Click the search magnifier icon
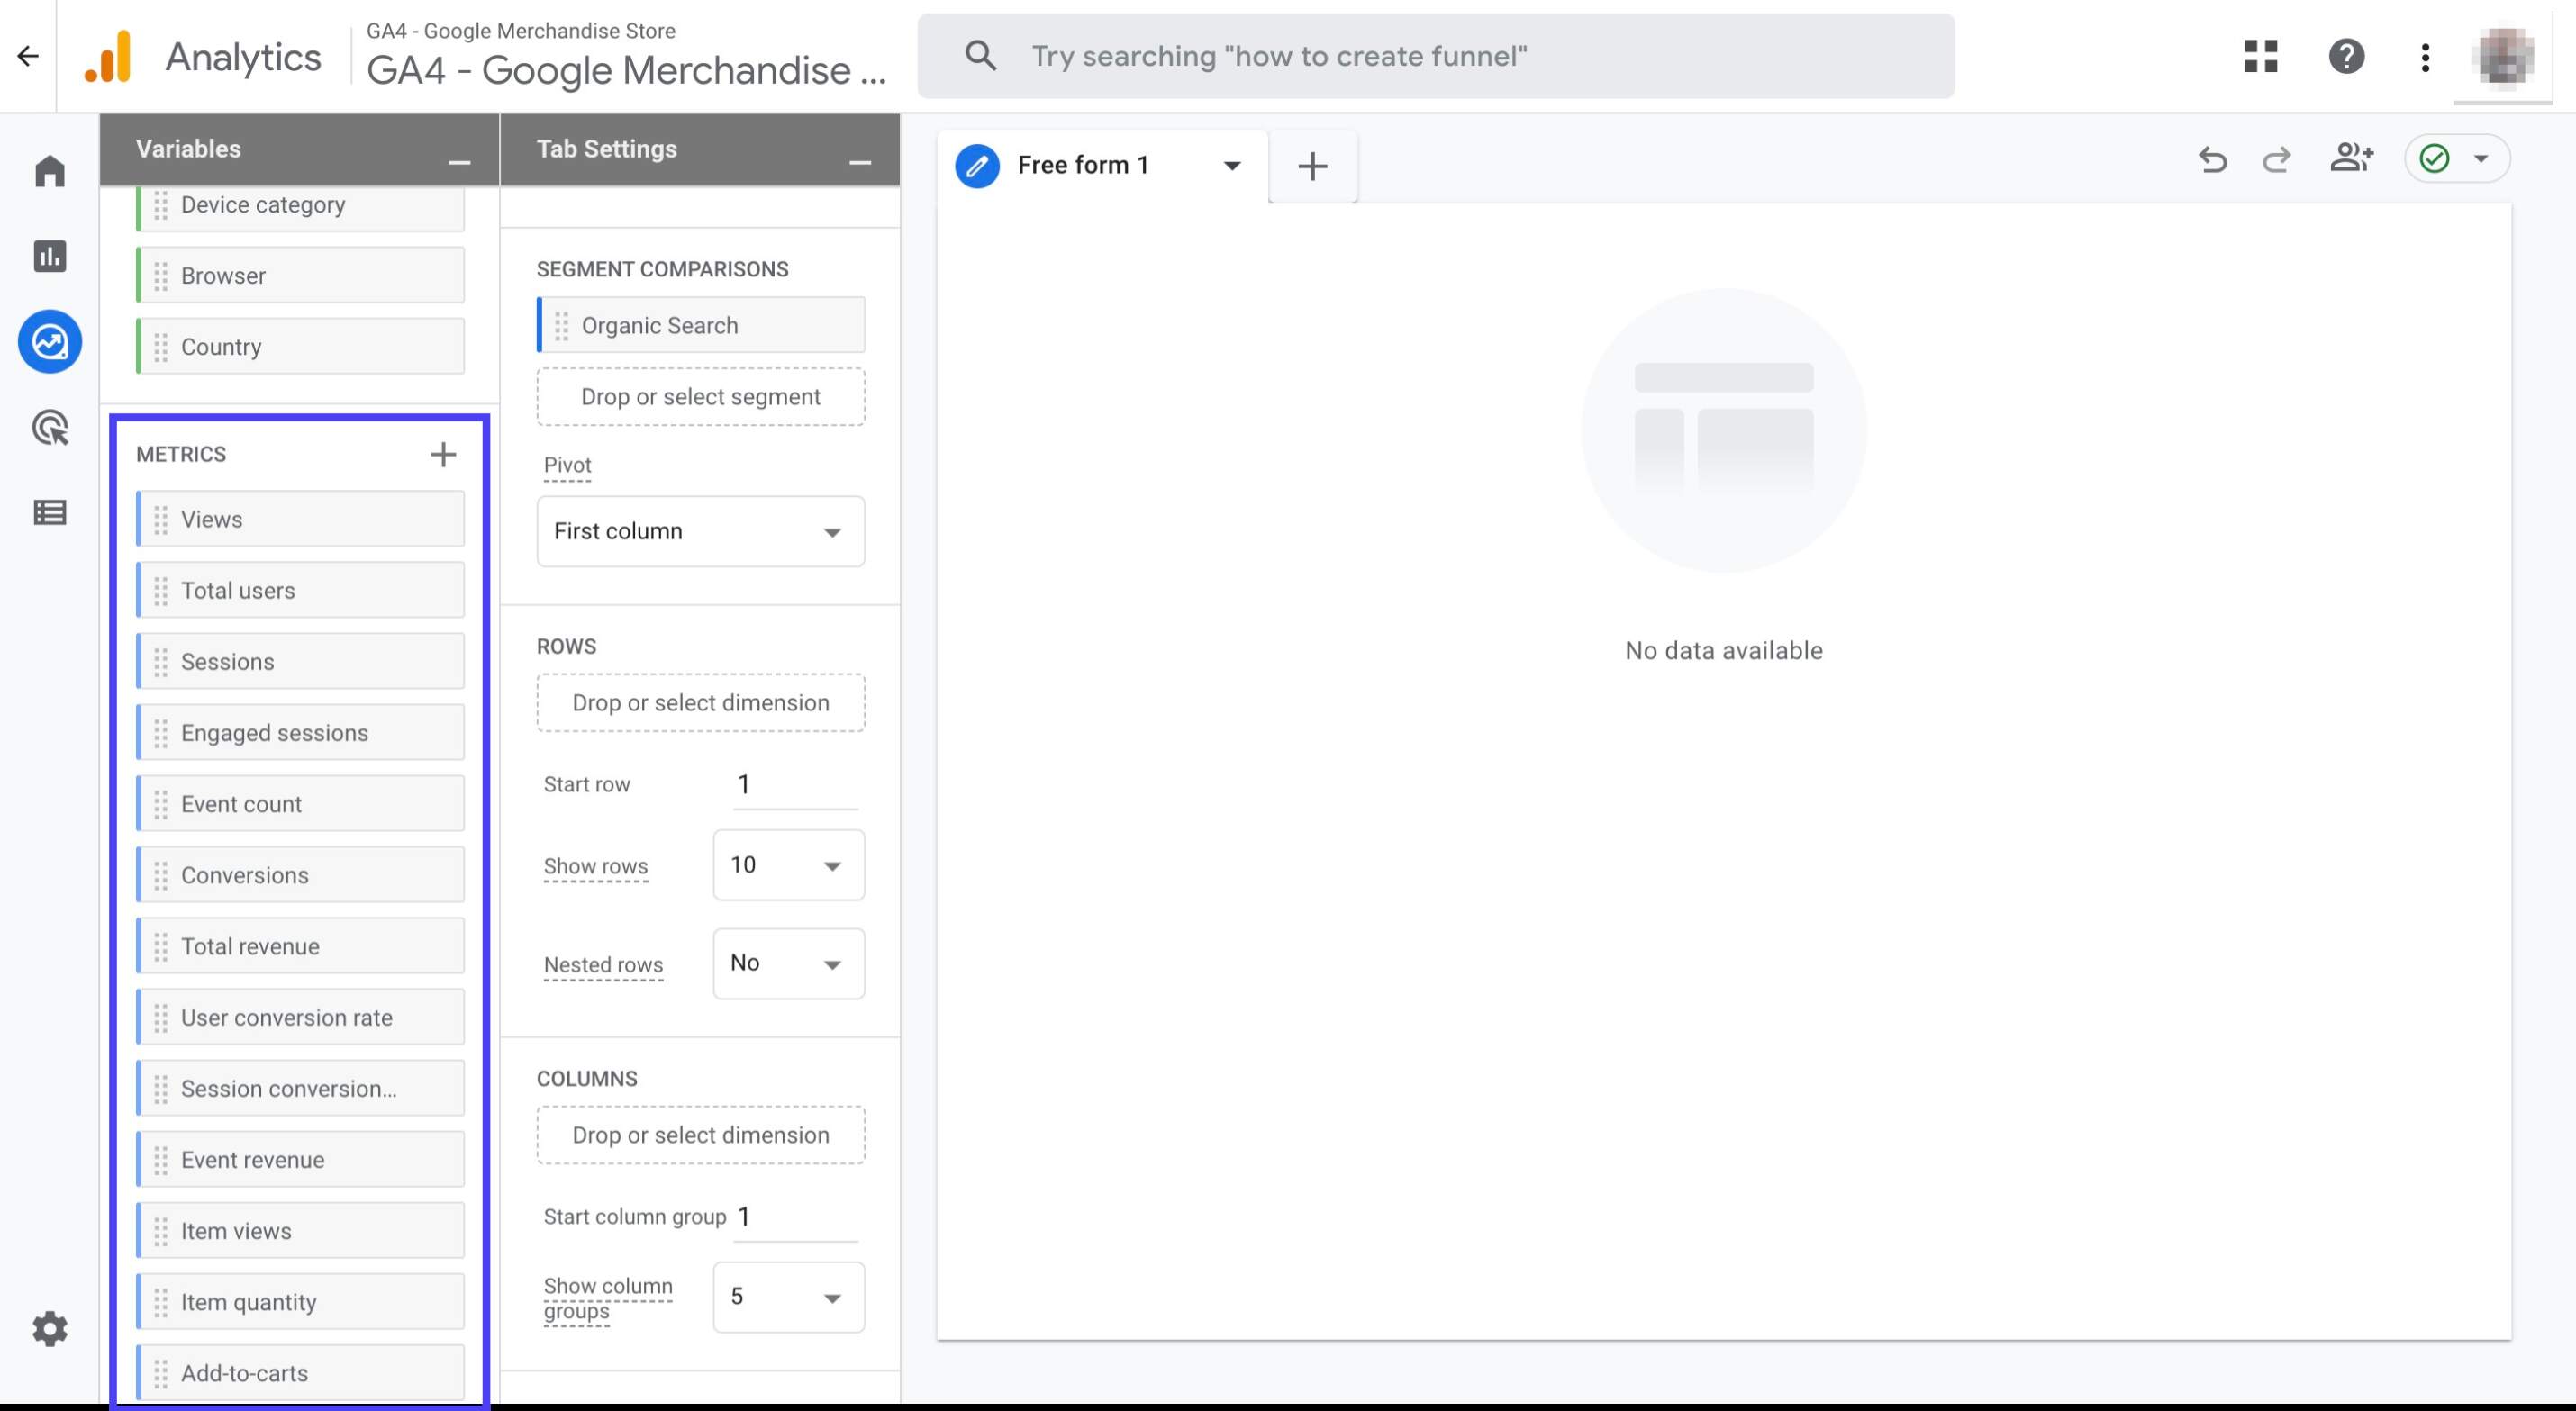The image size is (2576, 1411). point(980,56)
